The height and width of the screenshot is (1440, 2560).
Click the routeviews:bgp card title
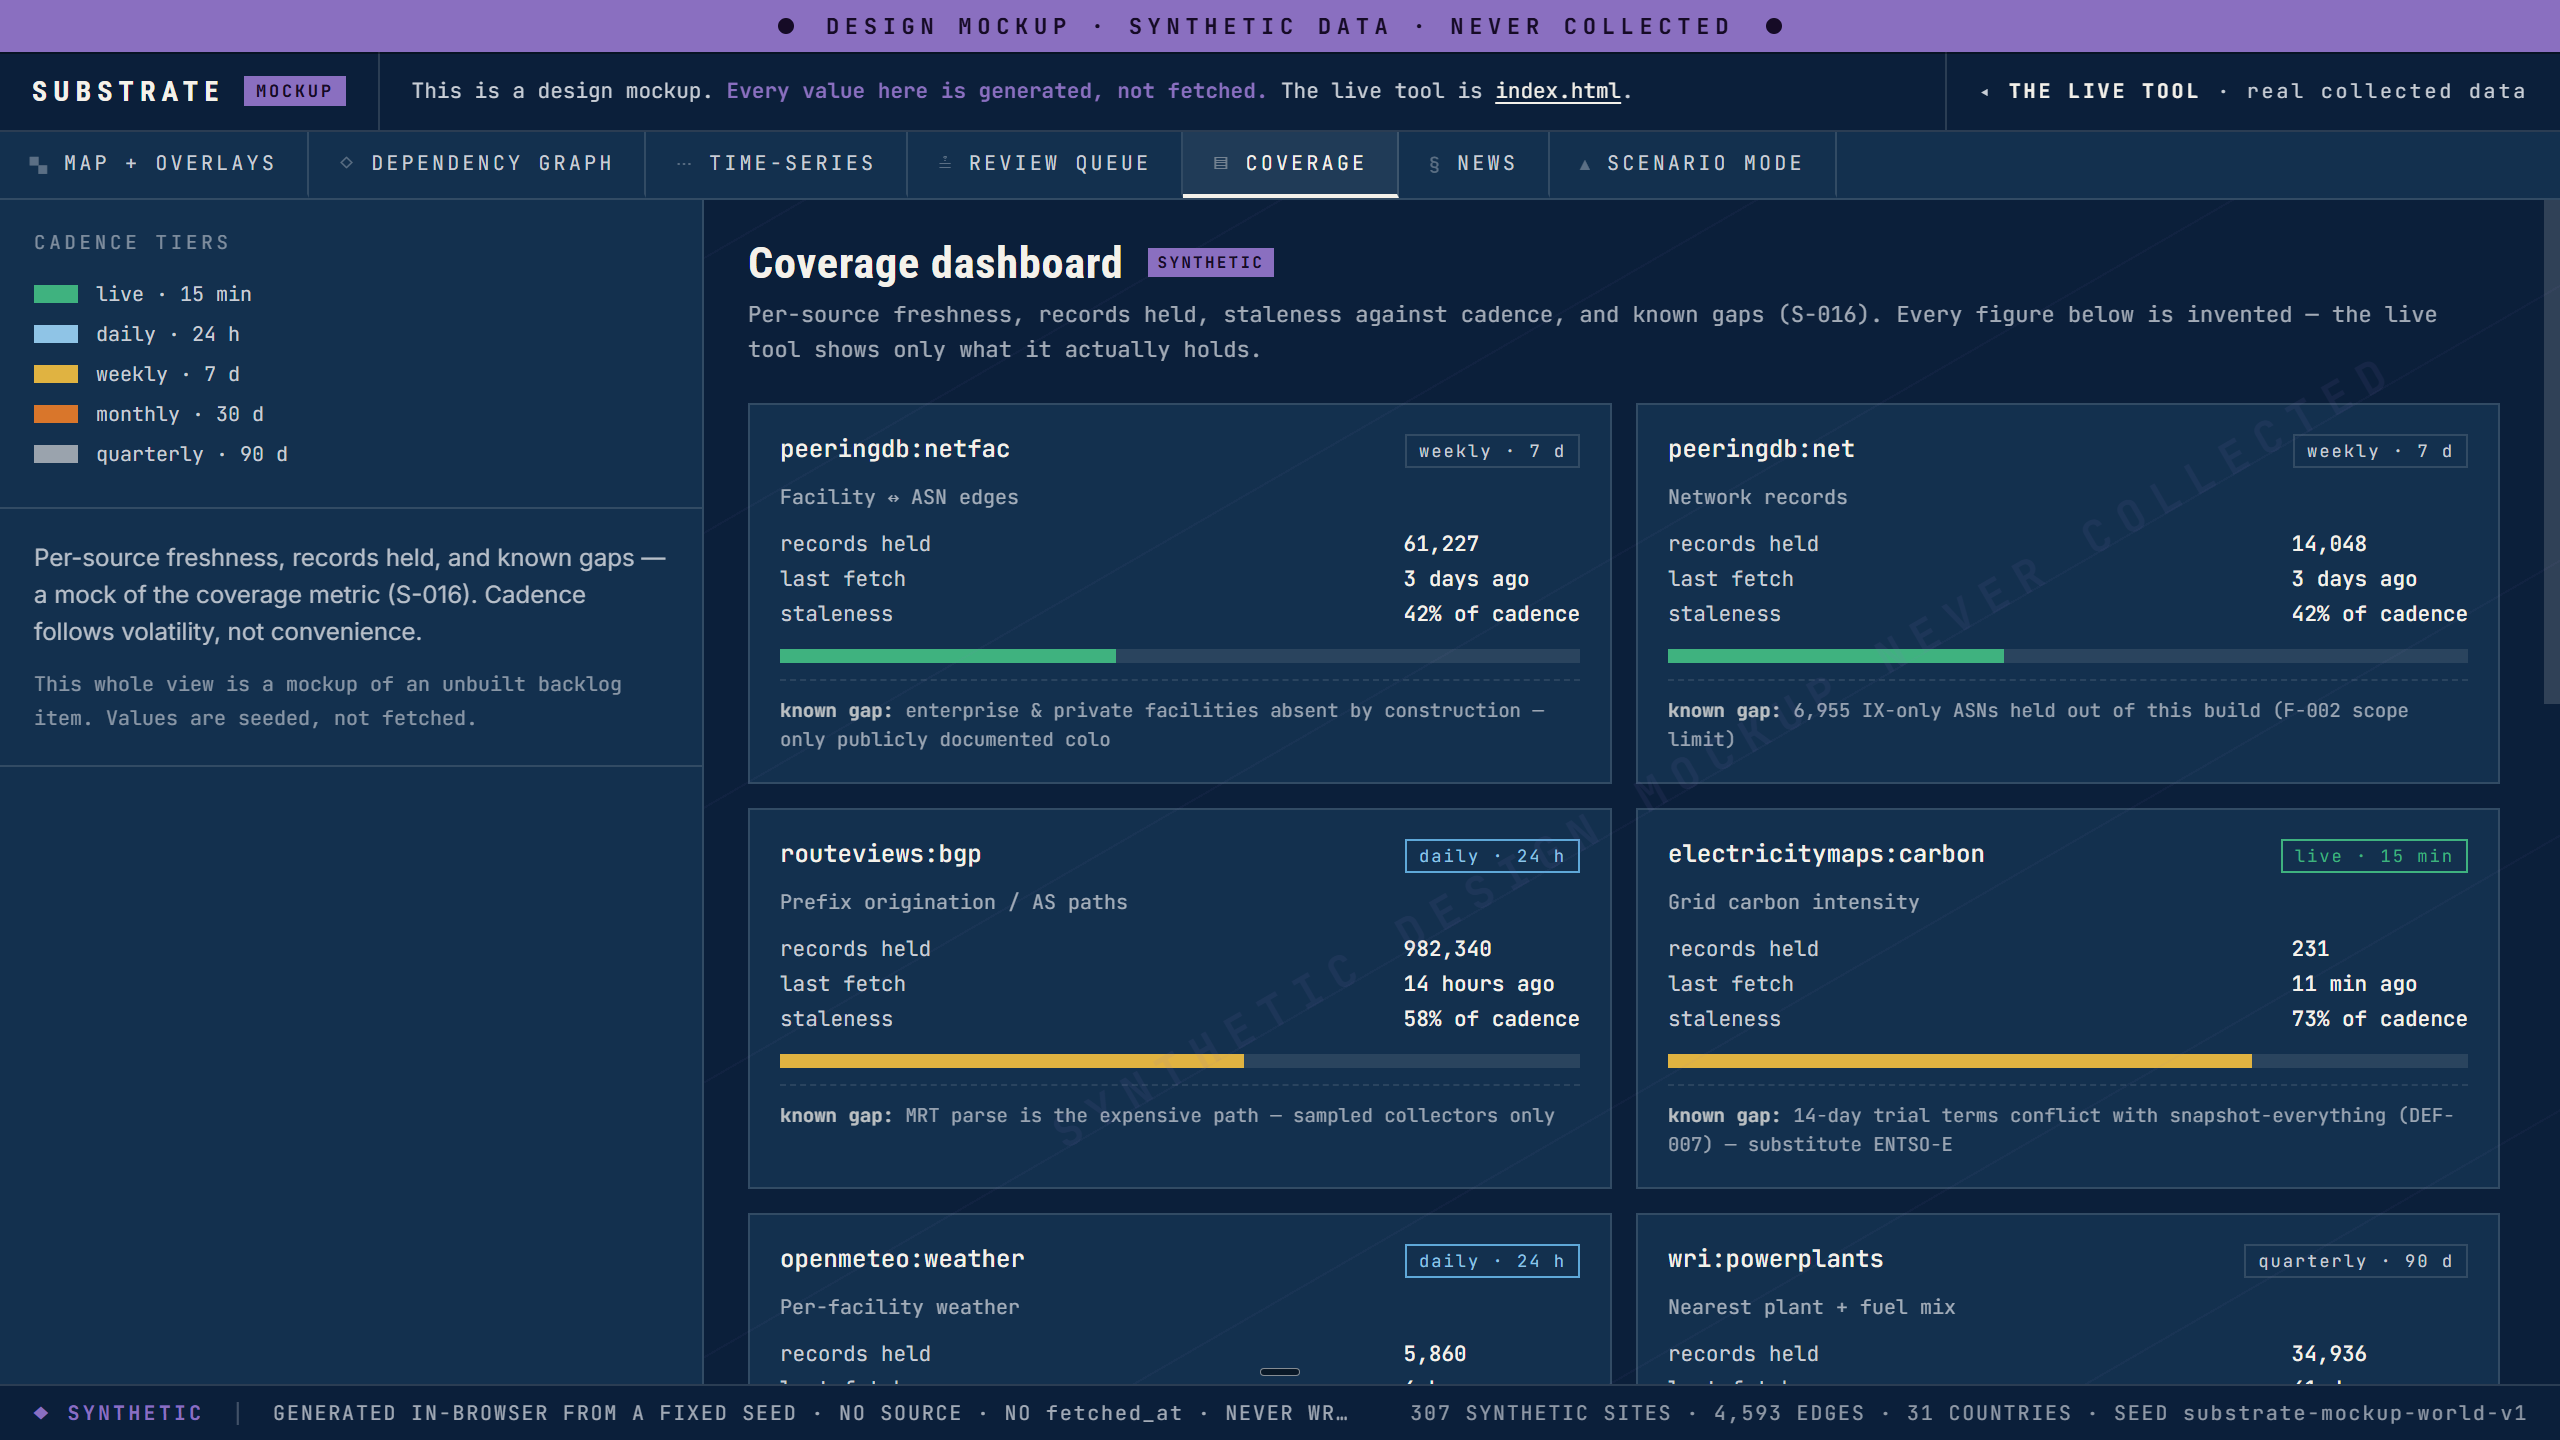[880, 855]
